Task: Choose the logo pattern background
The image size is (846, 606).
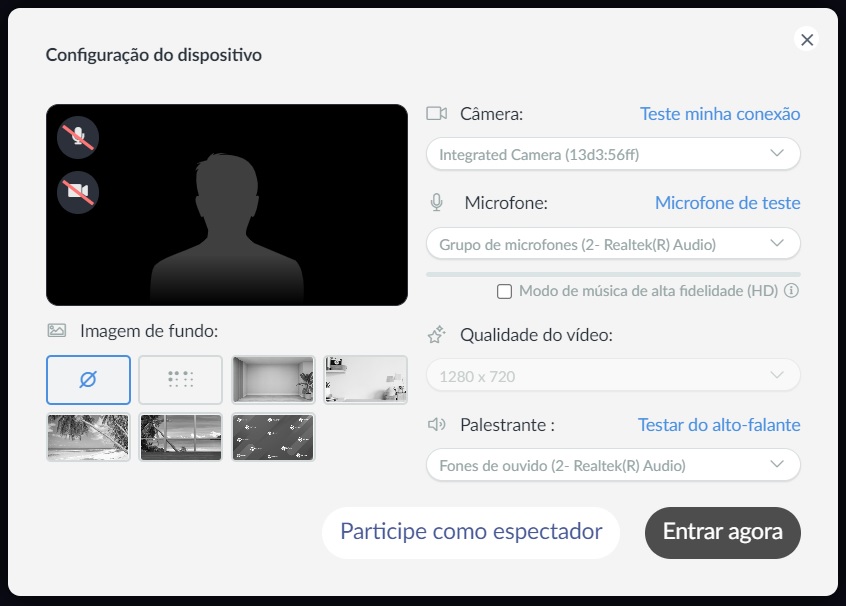Action: 273,437
